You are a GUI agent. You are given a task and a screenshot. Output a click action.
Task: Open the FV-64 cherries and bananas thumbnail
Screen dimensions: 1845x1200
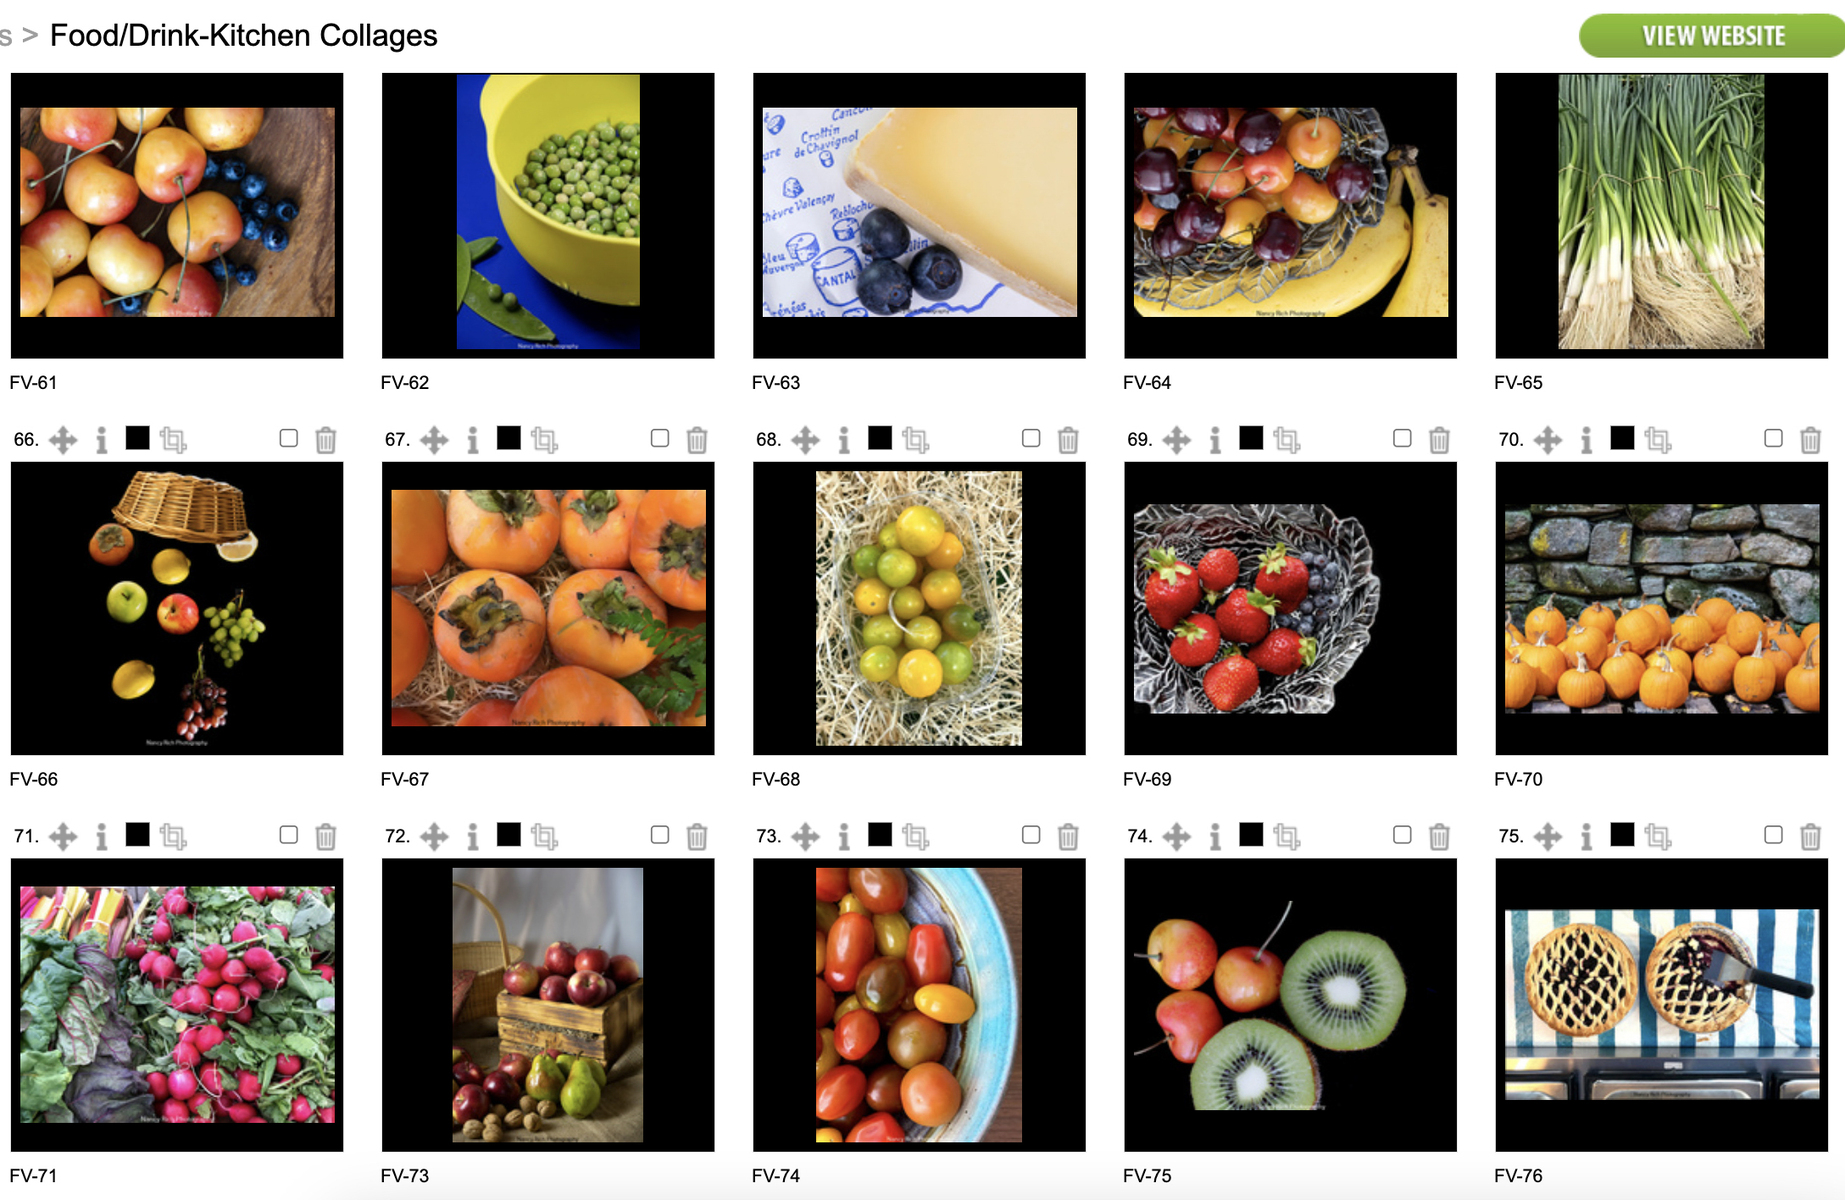click(1290, 215)
